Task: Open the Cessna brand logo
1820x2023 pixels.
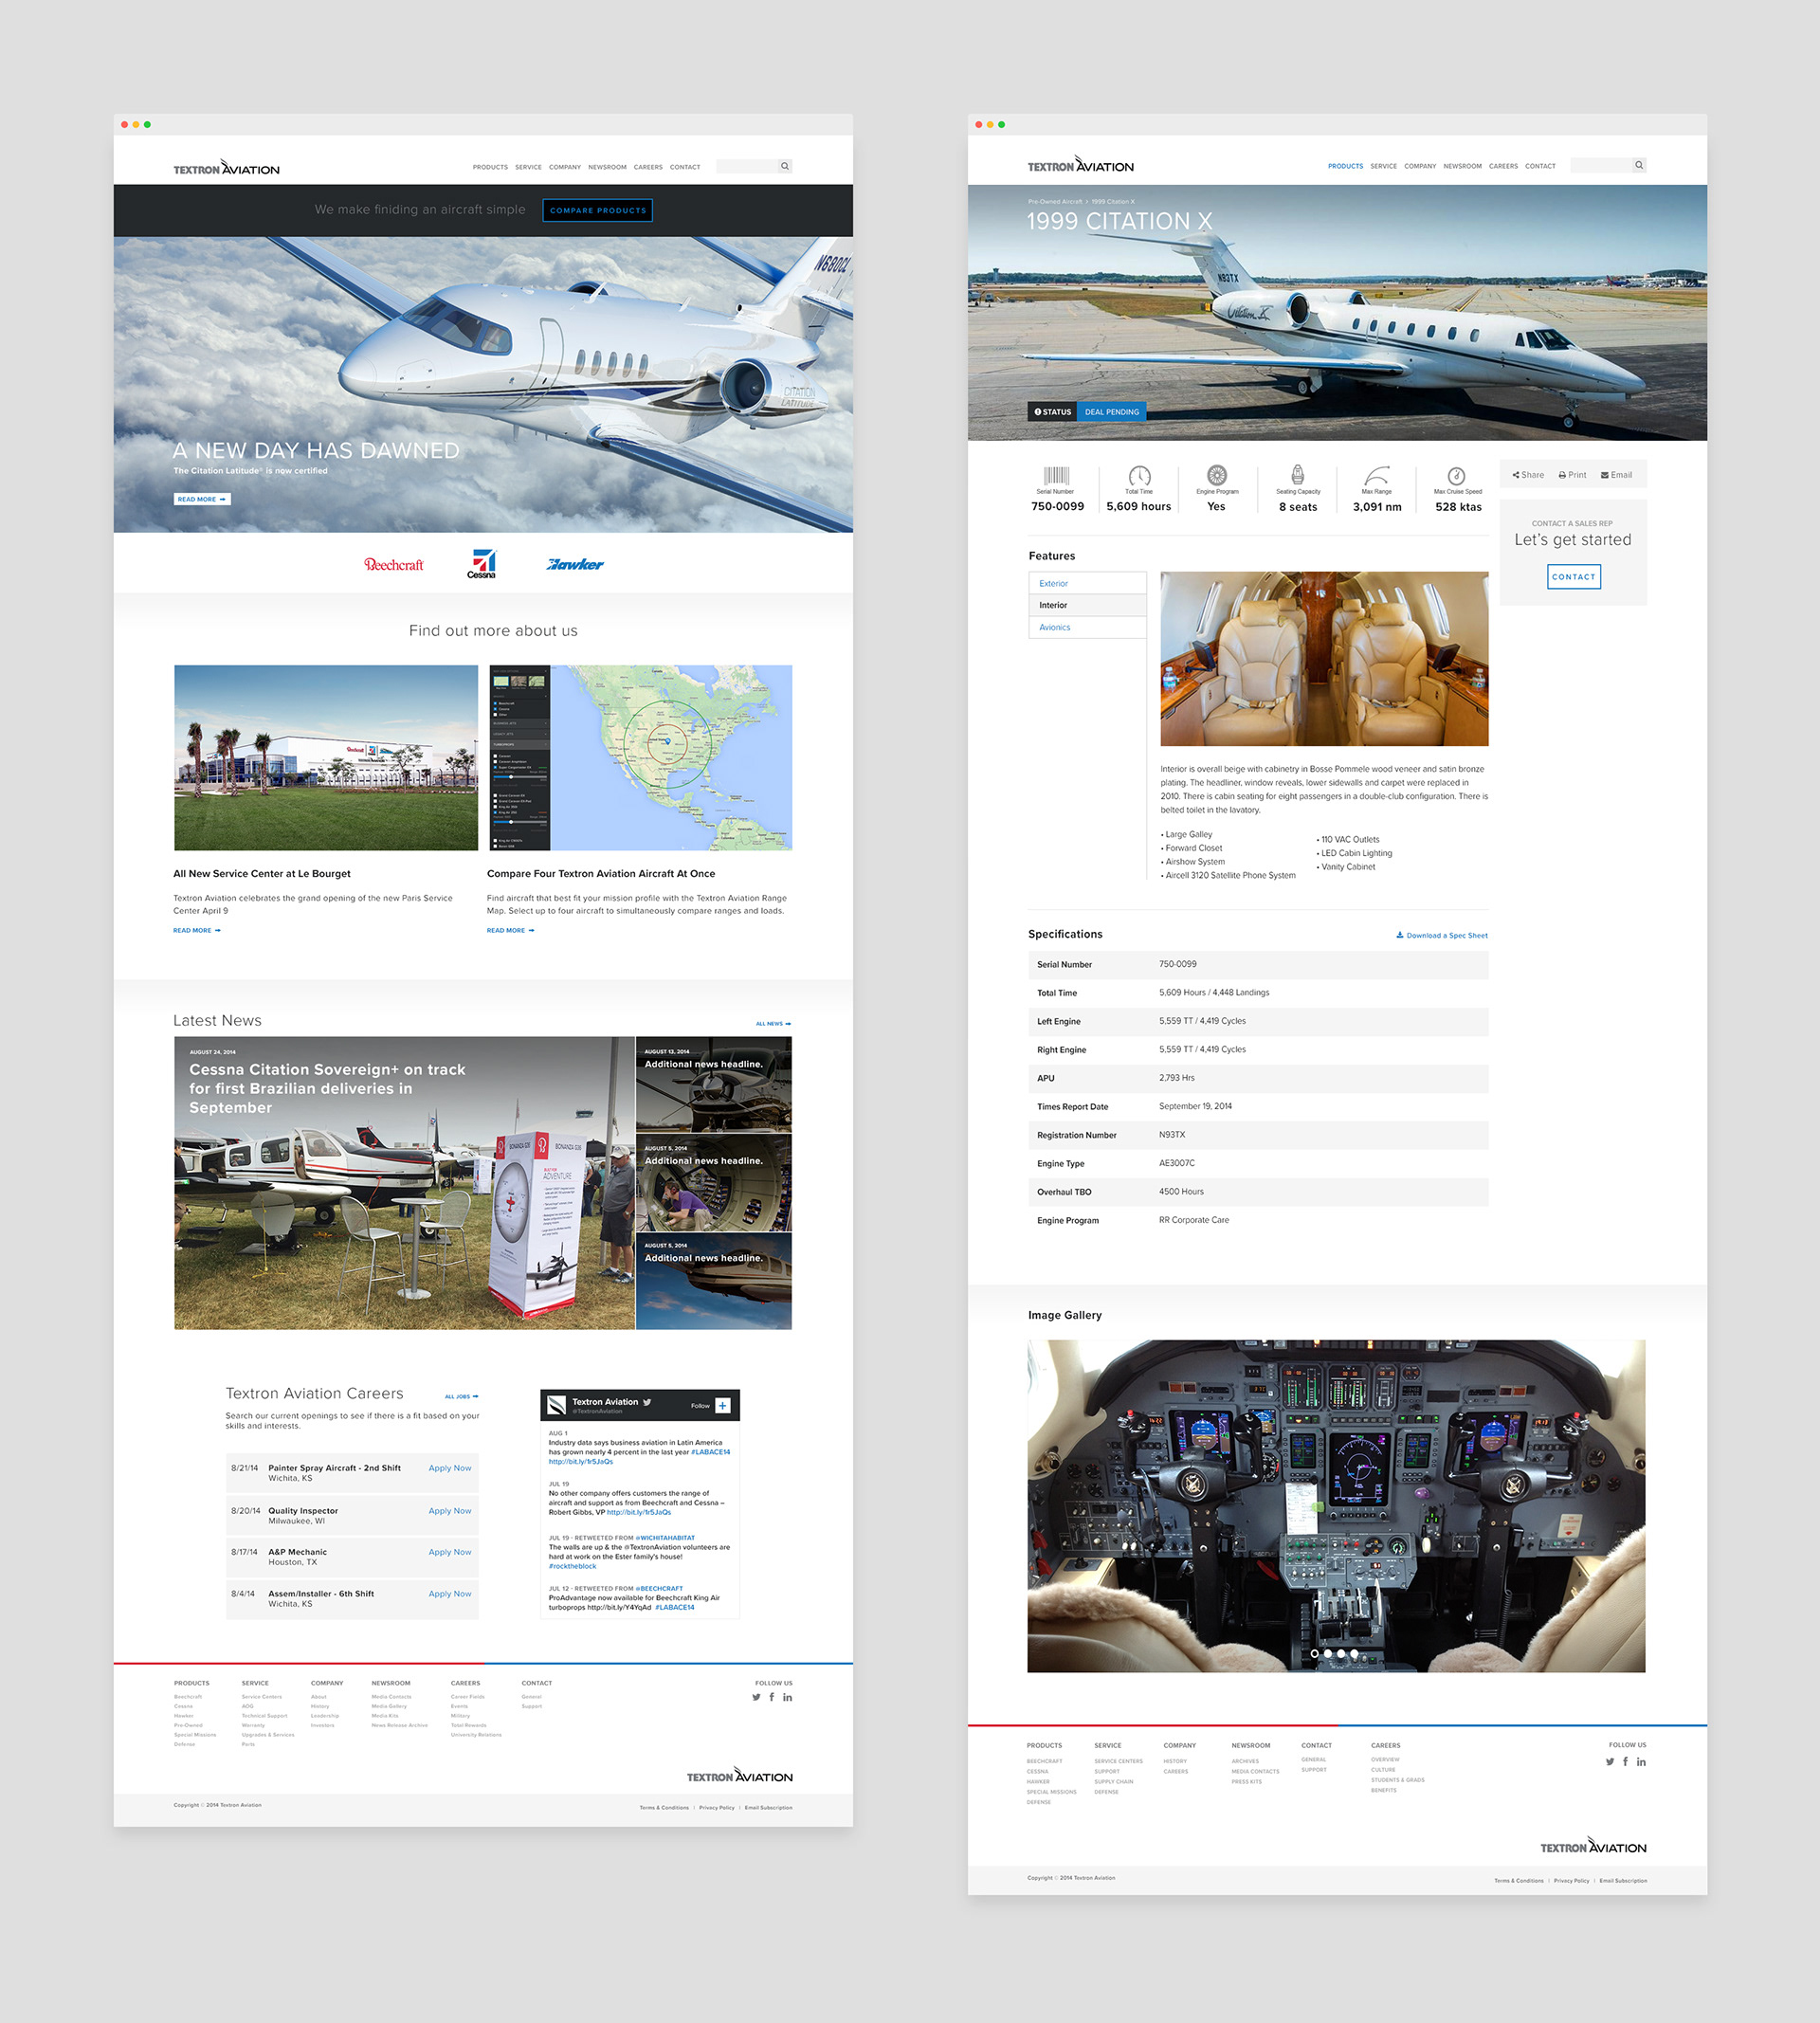Action: point(482,564)
